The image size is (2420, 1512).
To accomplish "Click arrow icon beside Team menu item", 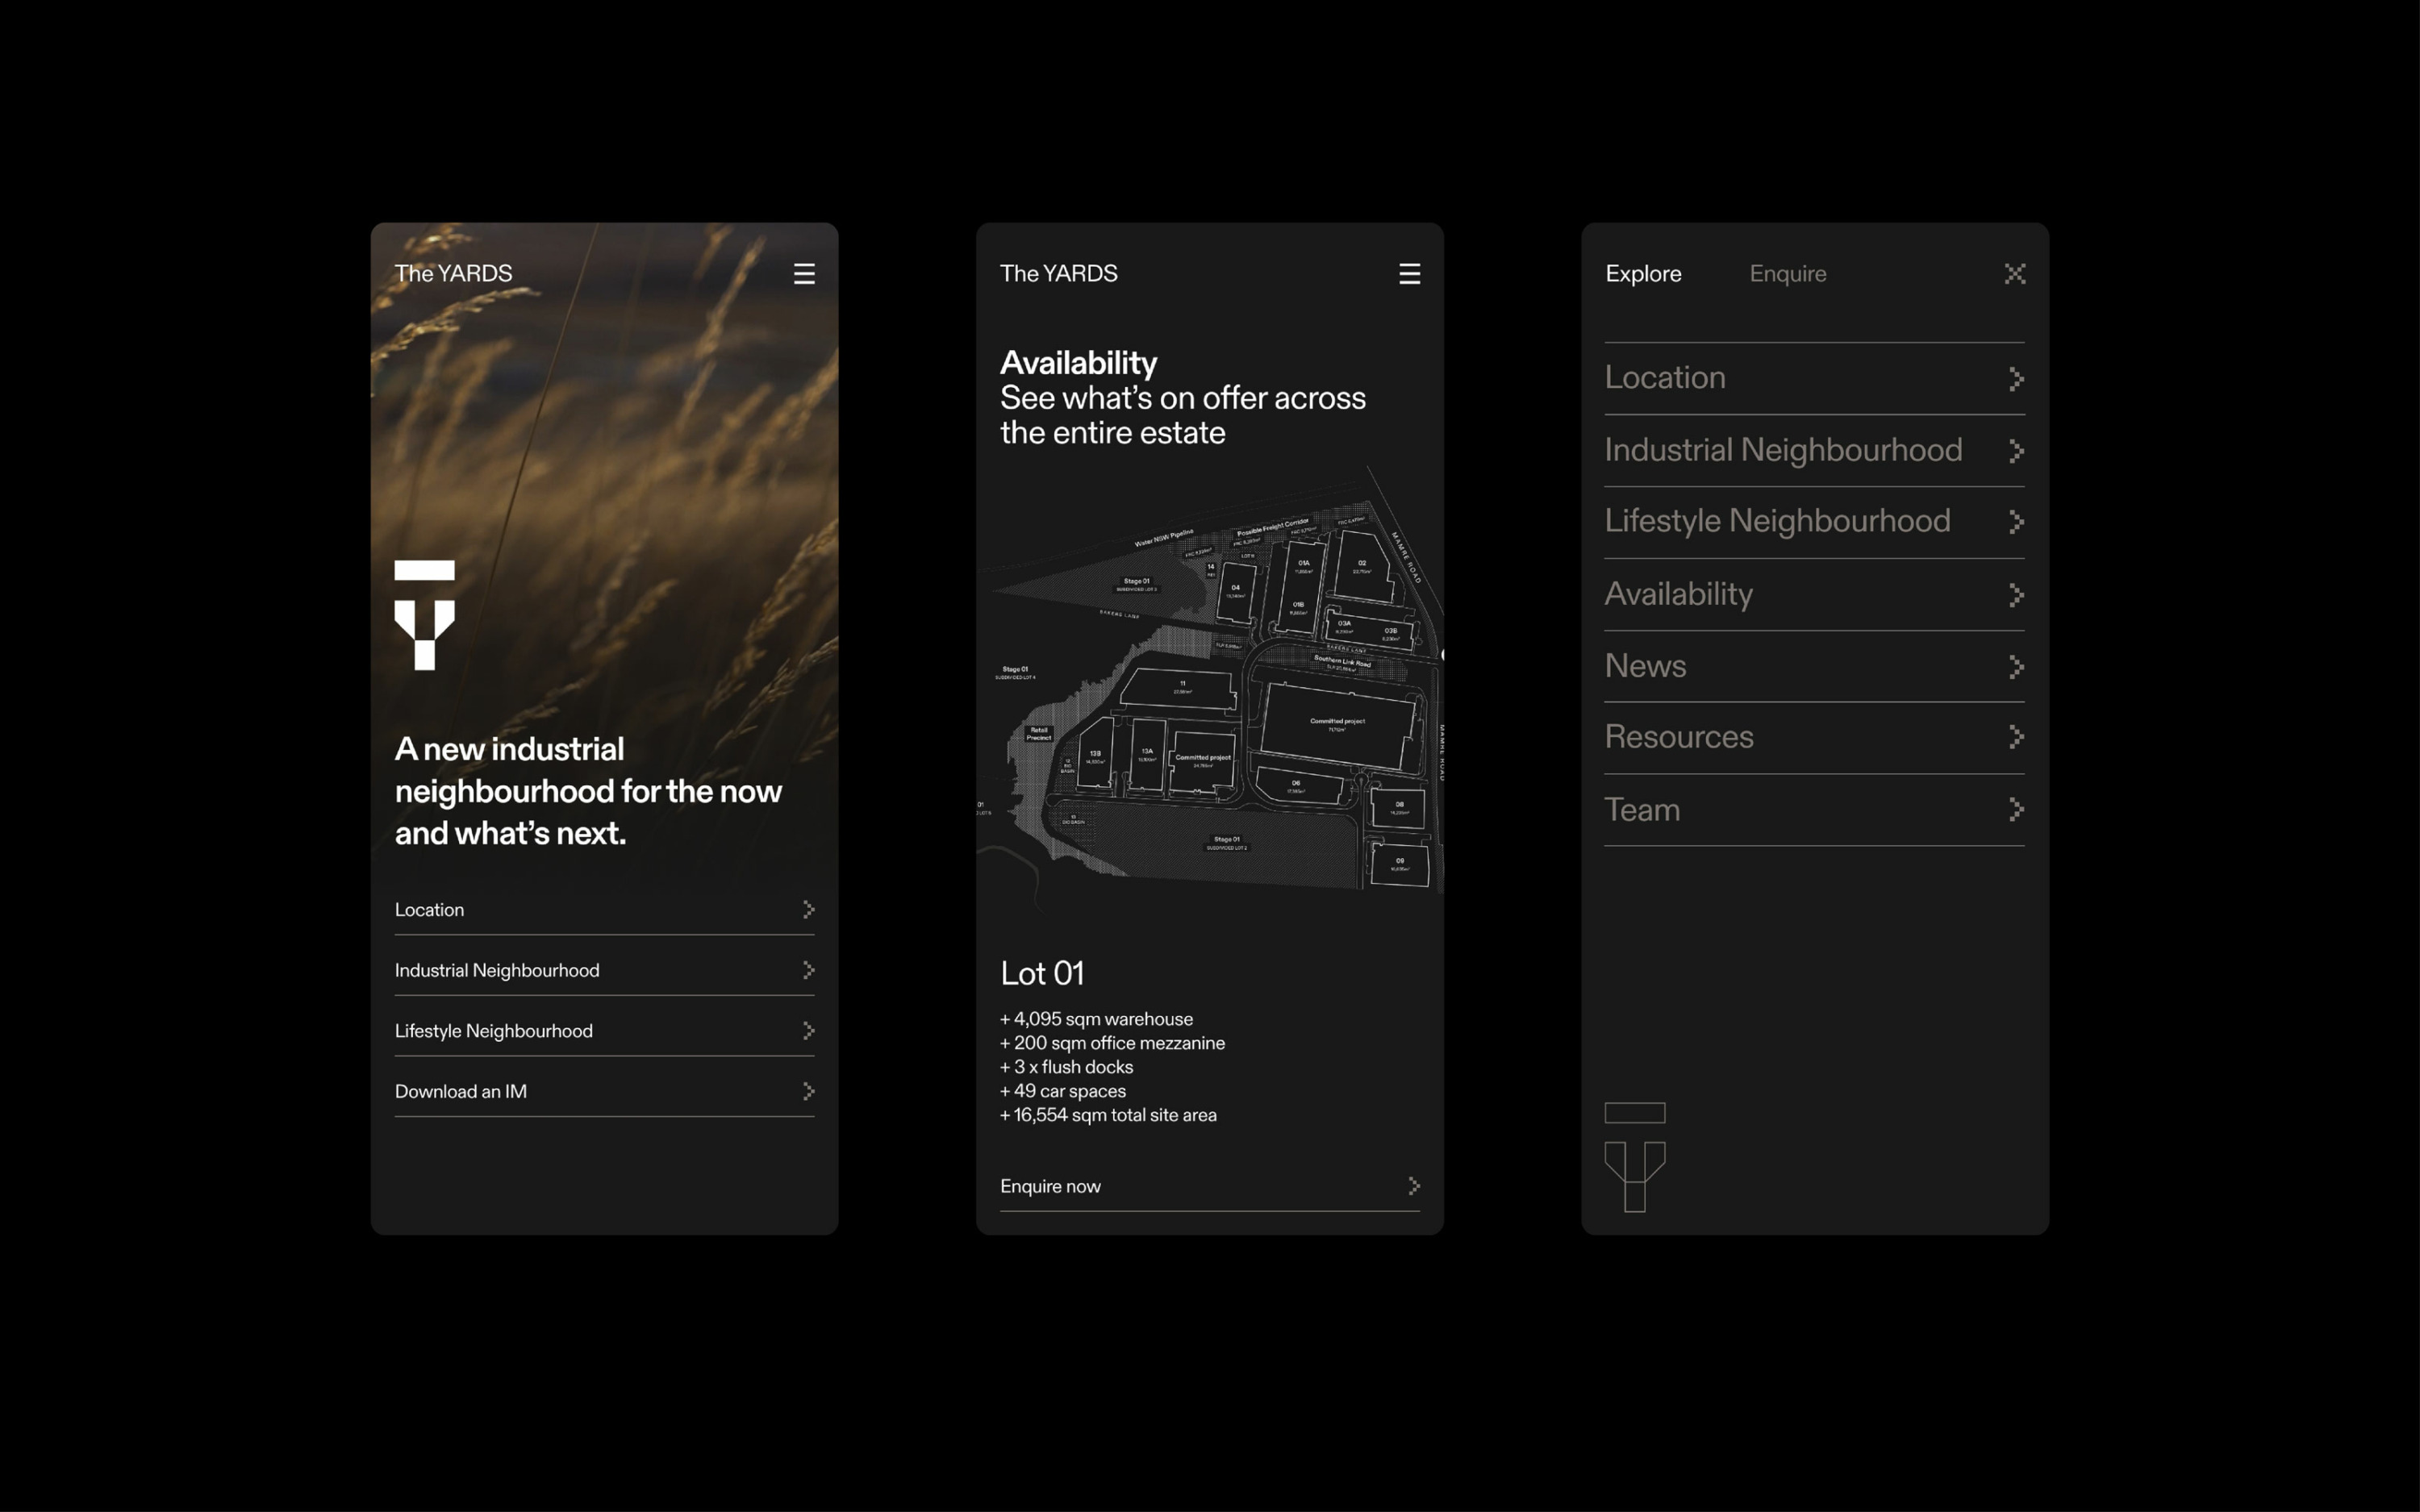I will pyautogui.click(x=2015, y=810).
